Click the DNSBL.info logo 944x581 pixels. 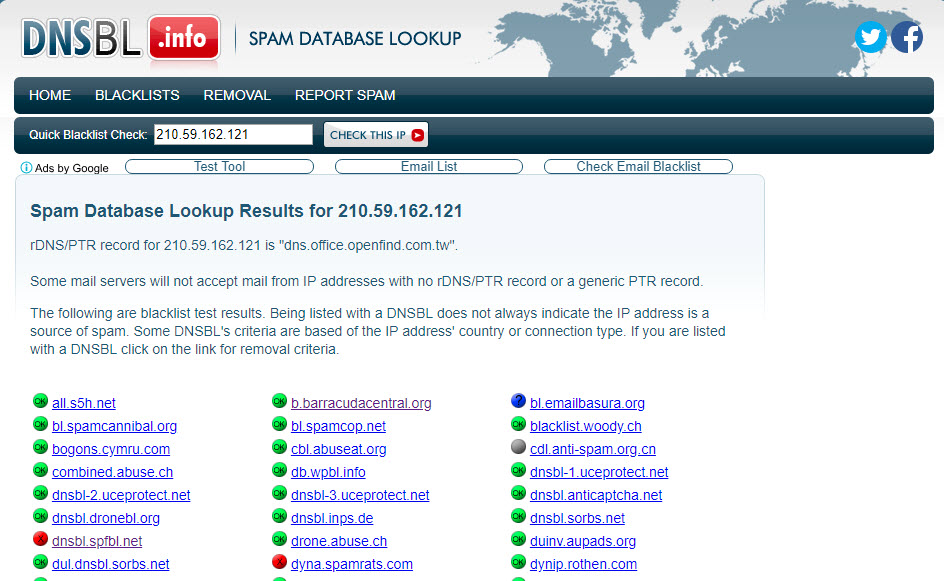(121, 38)
